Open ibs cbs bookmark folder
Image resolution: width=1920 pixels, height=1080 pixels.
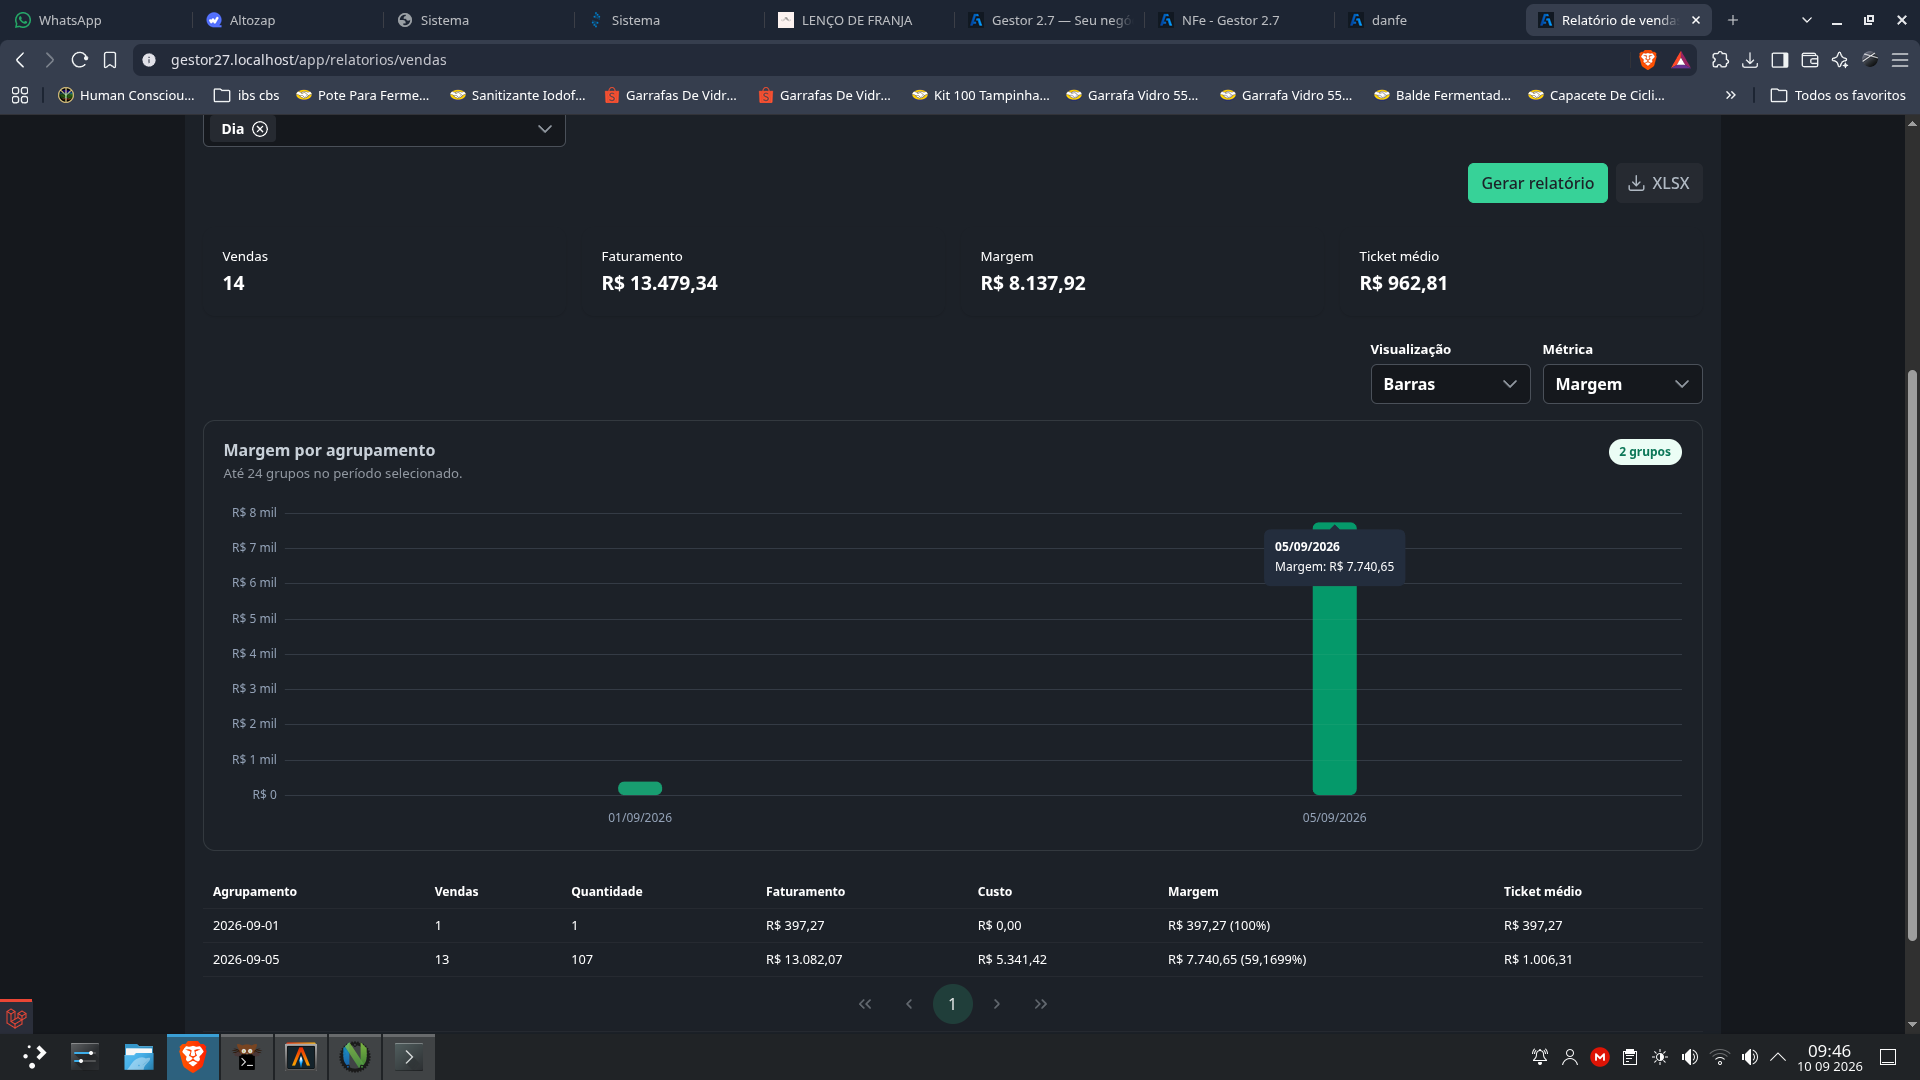[x=247, y=95]
